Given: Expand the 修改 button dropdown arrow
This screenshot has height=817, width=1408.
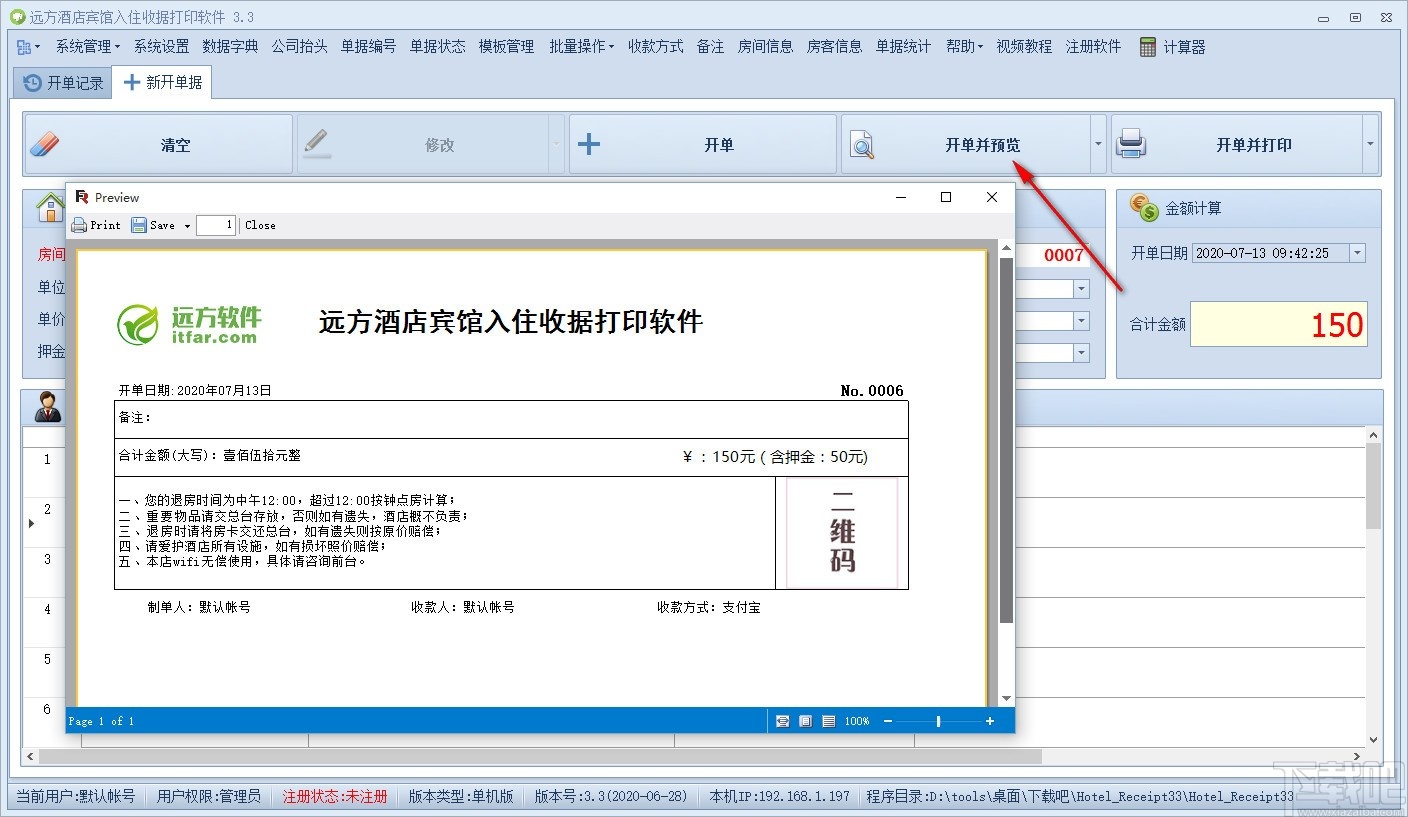Looking at the screenshot, I should pos(556,144).
